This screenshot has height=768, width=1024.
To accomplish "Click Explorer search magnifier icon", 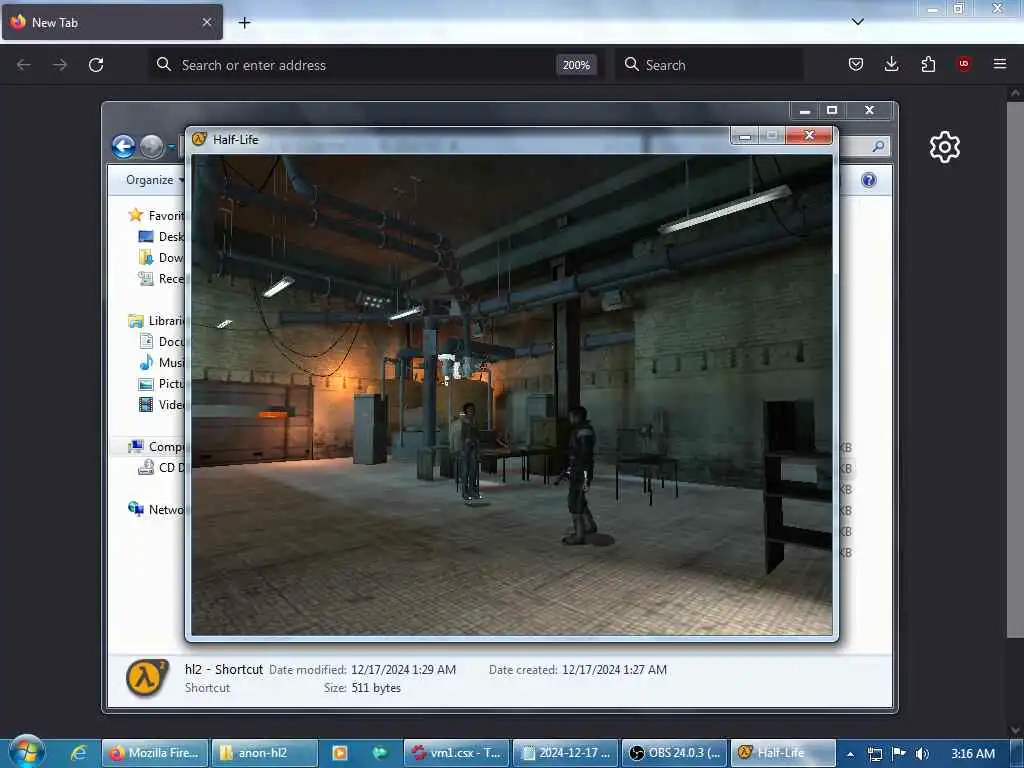I will pos(878,146).
